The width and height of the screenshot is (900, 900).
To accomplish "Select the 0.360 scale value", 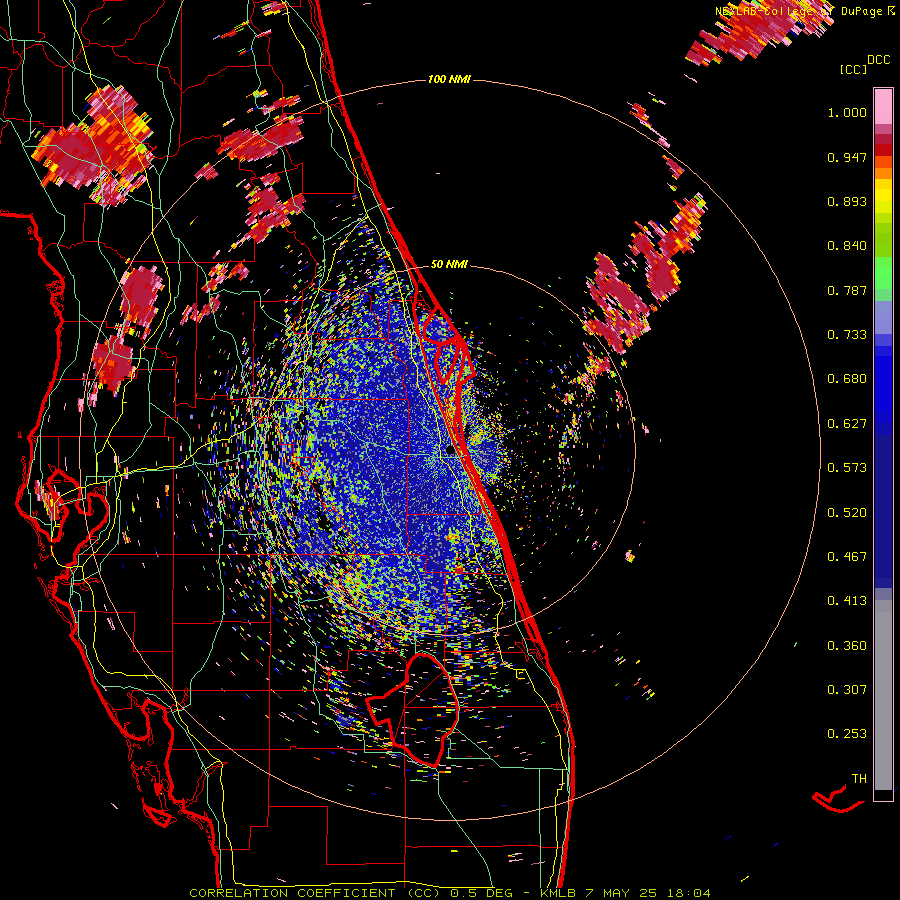I will 847,646.
